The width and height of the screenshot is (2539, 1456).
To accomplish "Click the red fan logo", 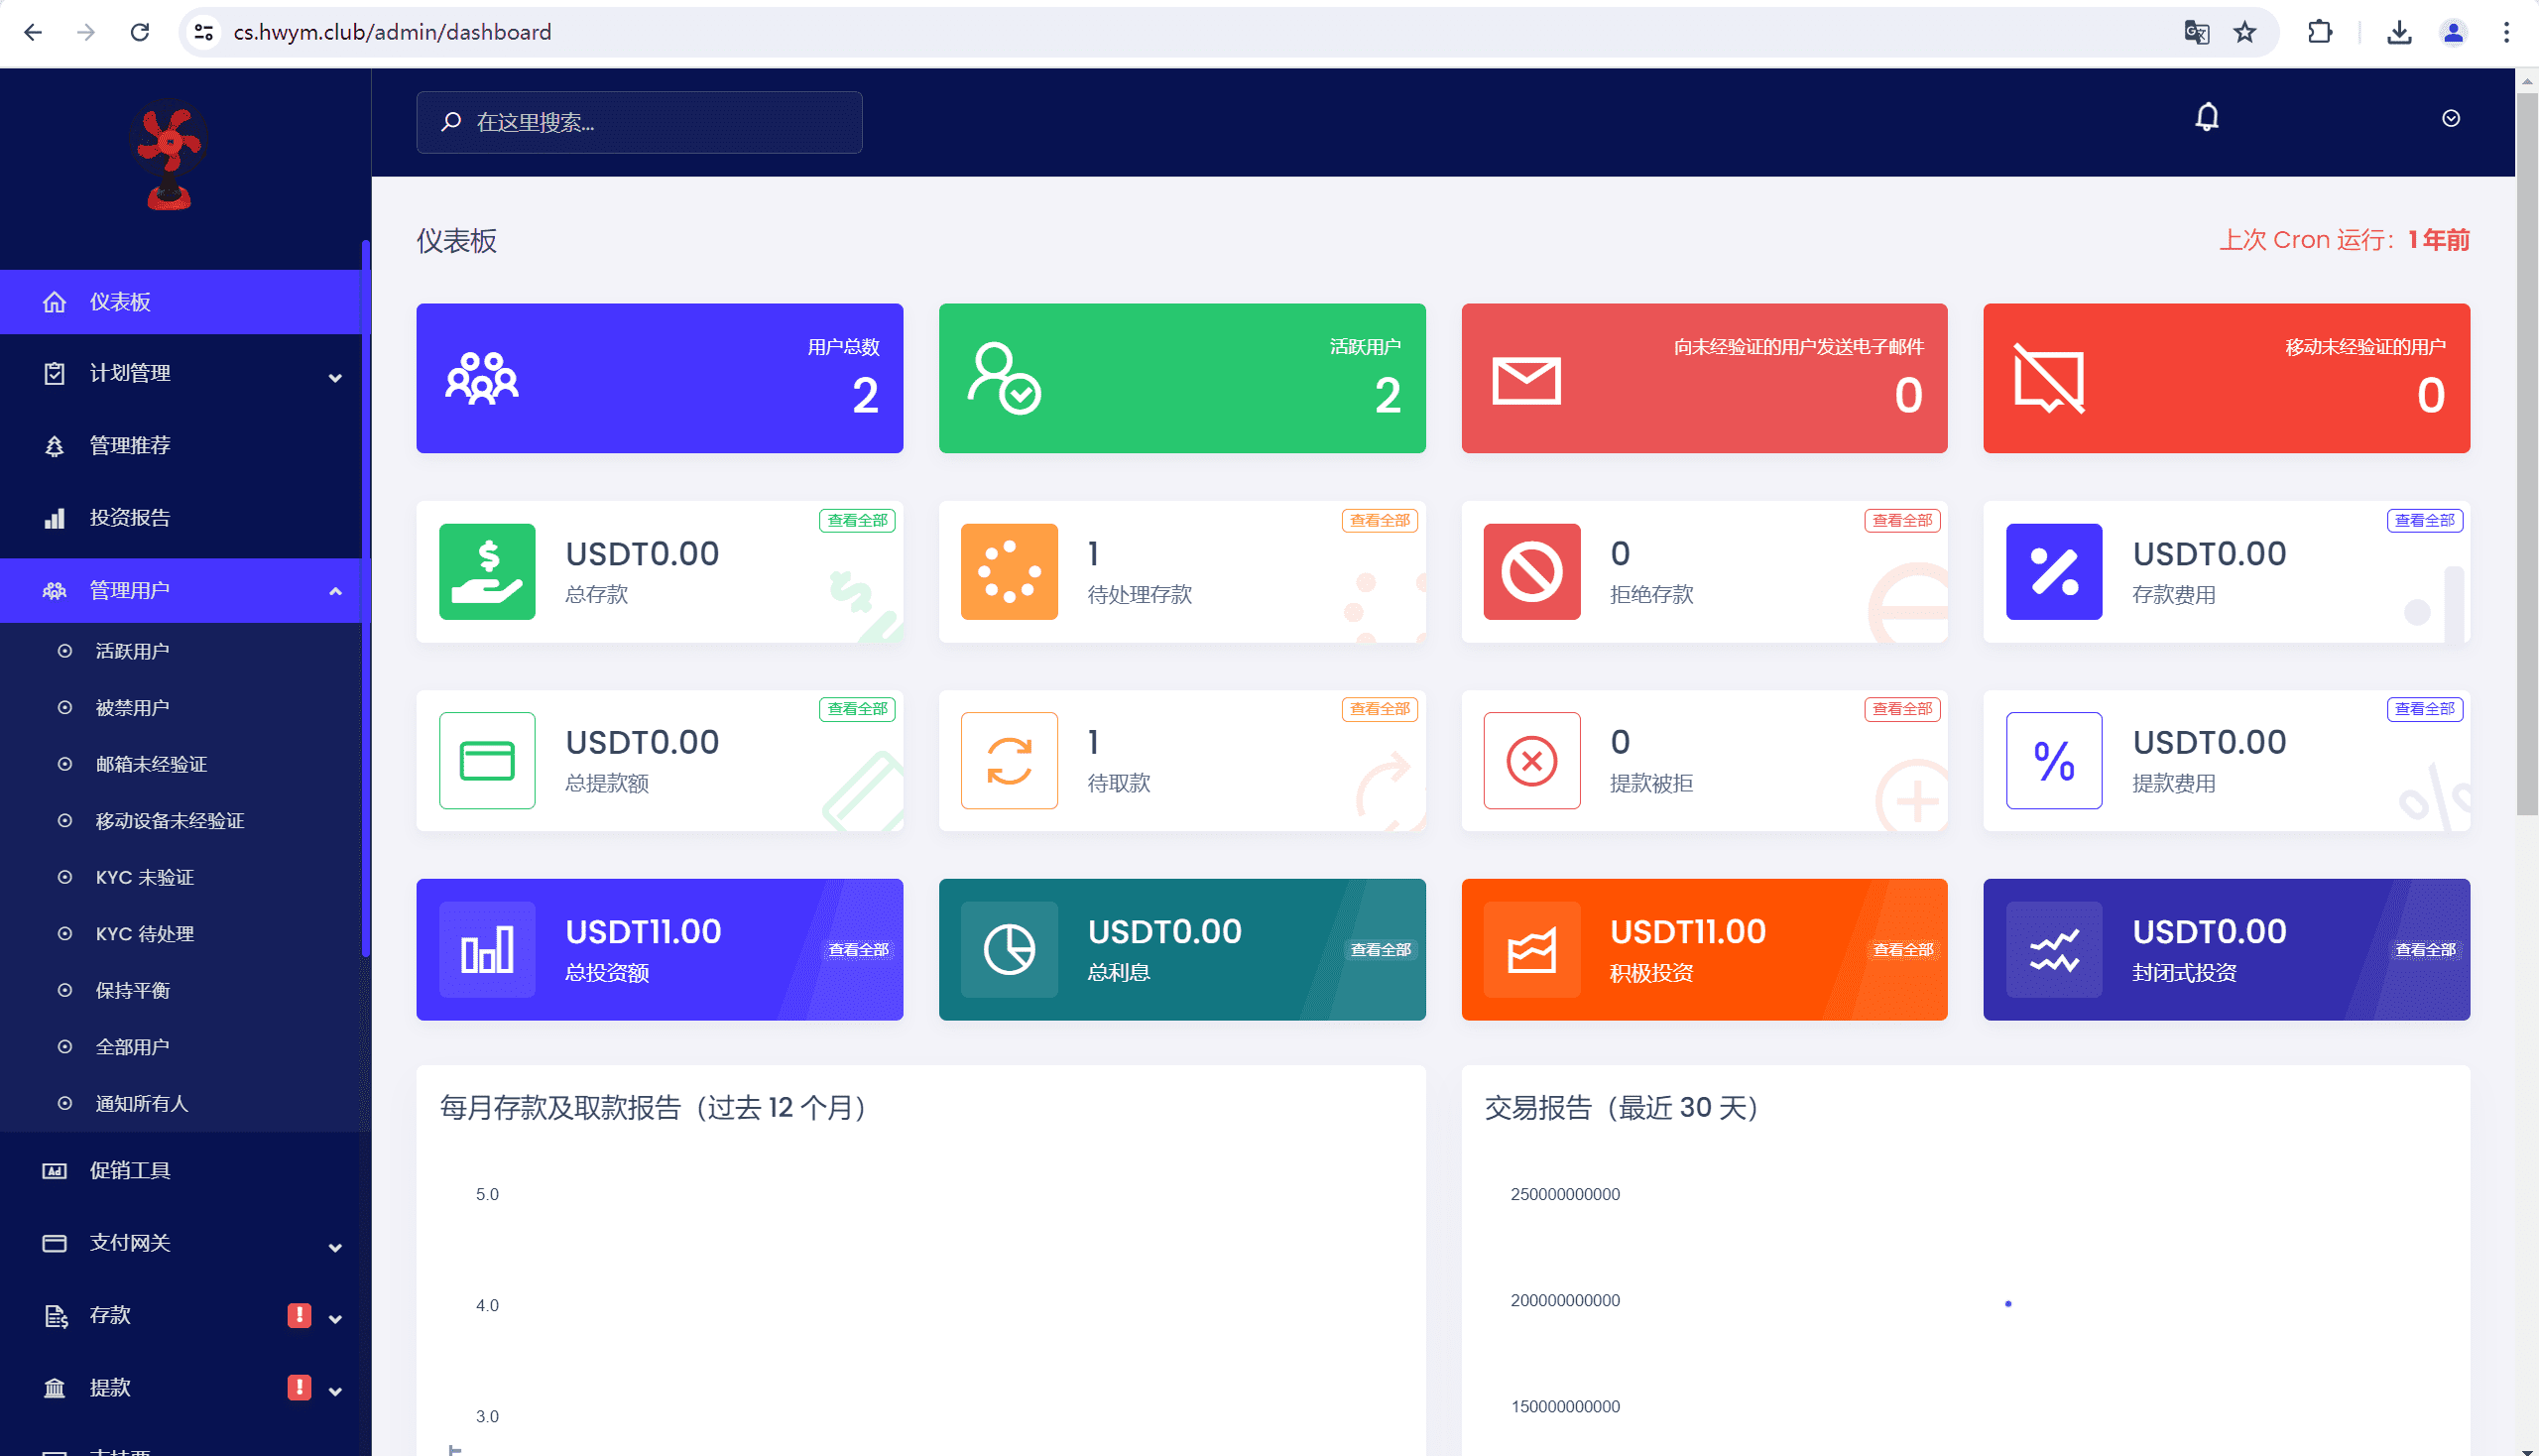I will pyautogui.click(x=169, y=155).
